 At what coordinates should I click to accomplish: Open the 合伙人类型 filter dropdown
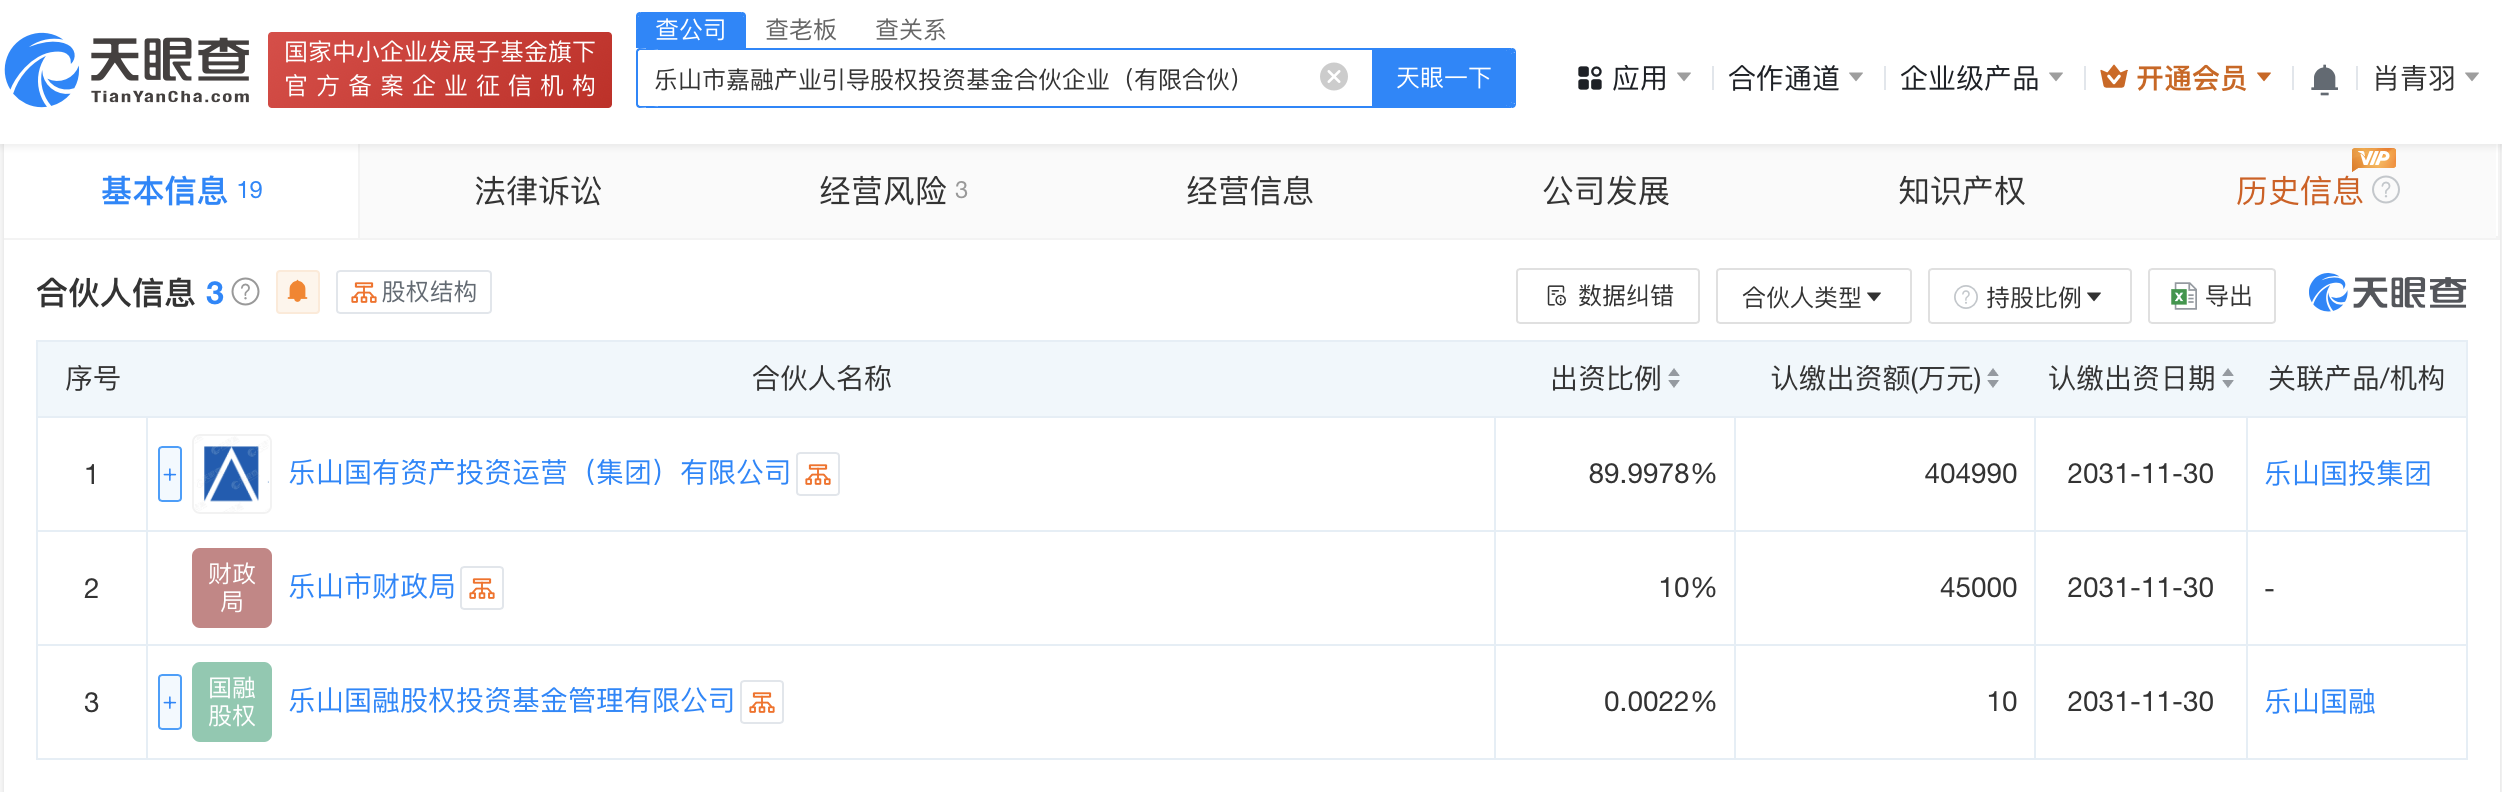point(1813,296)
